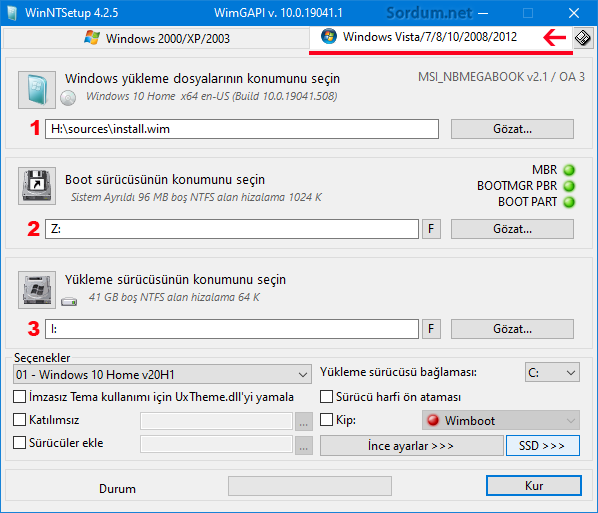Screen dimensions: 598x513
Task: Click the boot drive Z: input field
Action: click(232, 229)
